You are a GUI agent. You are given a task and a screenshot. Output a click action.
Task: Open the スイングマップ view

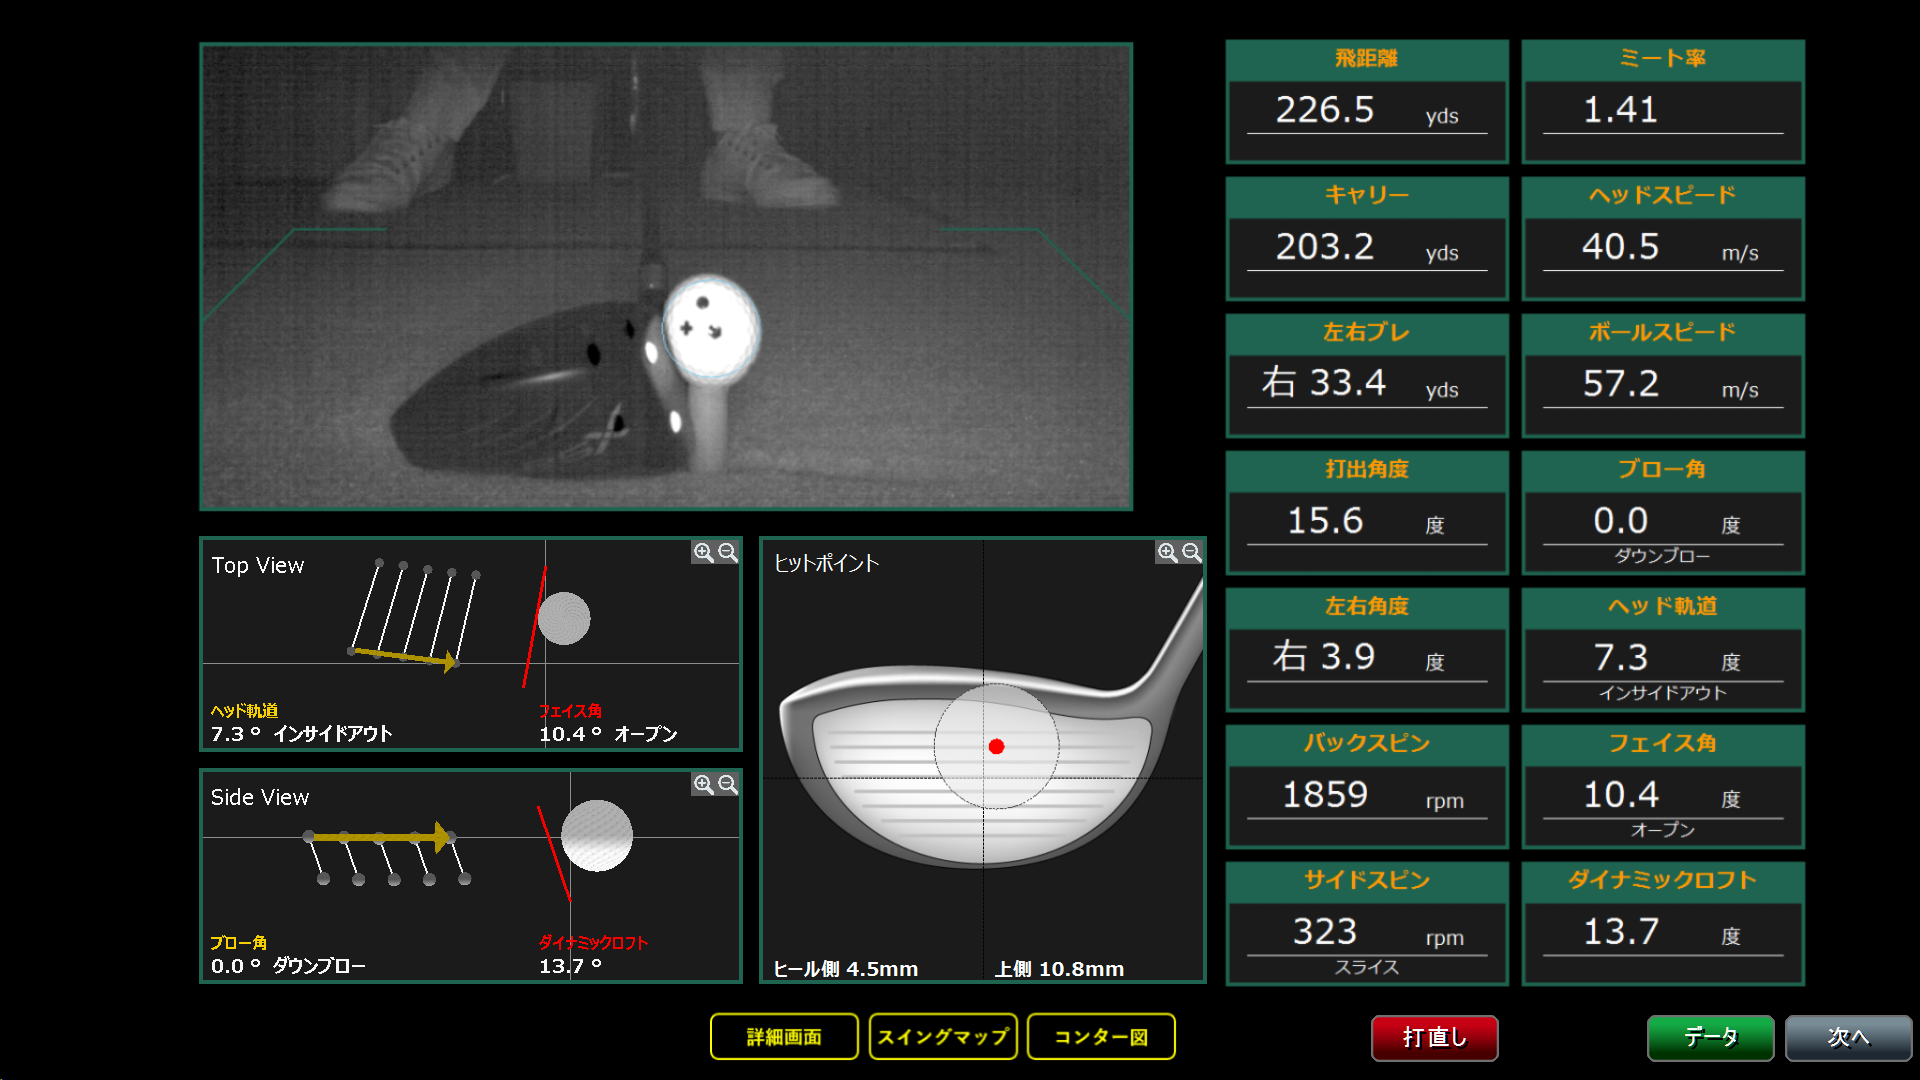click(x=943, y=1037)
